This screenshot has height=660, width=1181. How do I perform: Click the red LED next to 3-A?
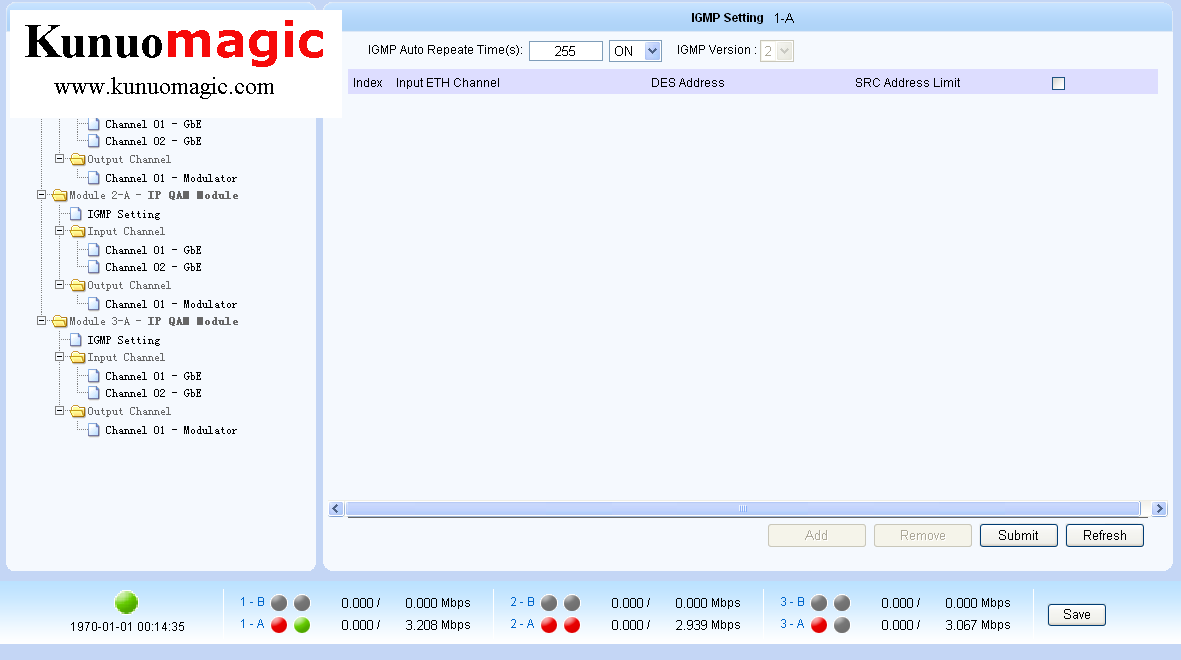click(819, 625)
